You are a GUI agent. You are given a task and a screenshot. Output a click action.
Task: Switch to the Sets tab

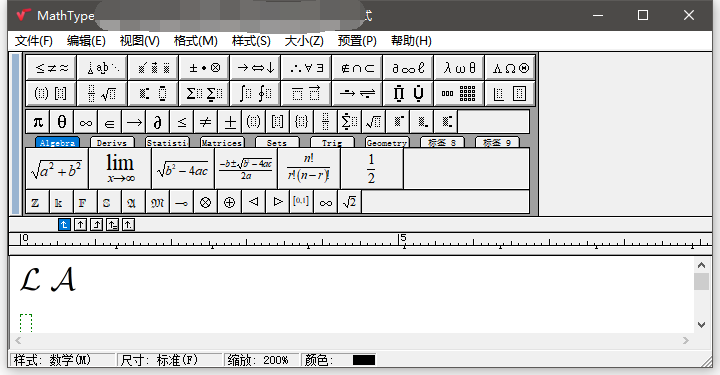(277, 142)
